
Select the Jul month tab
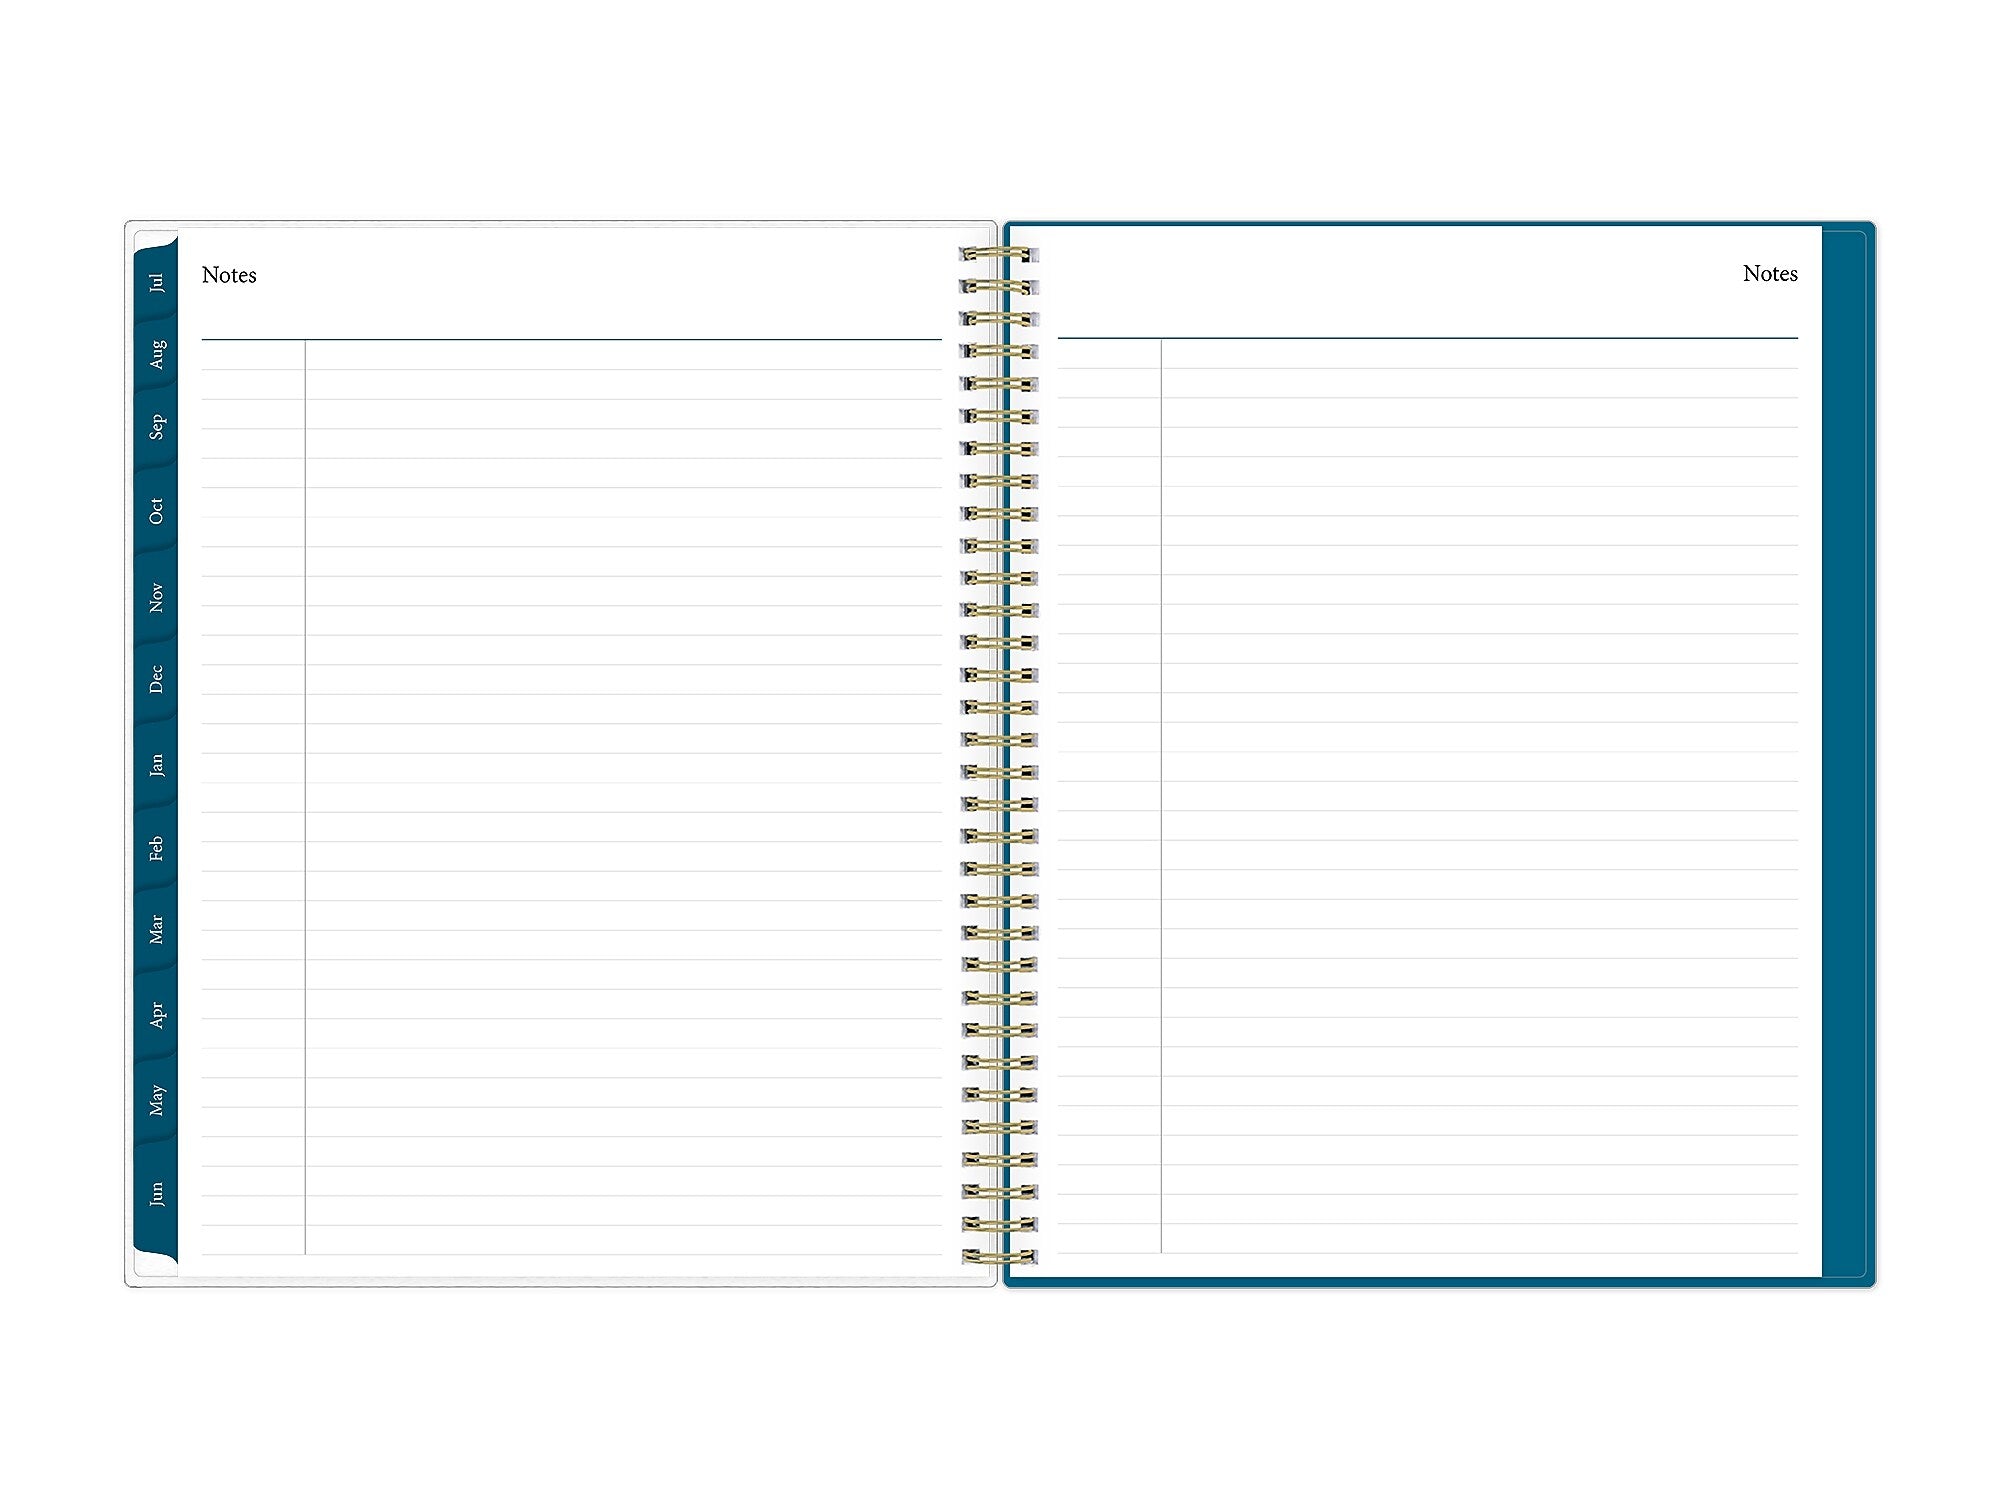[156, 281]
